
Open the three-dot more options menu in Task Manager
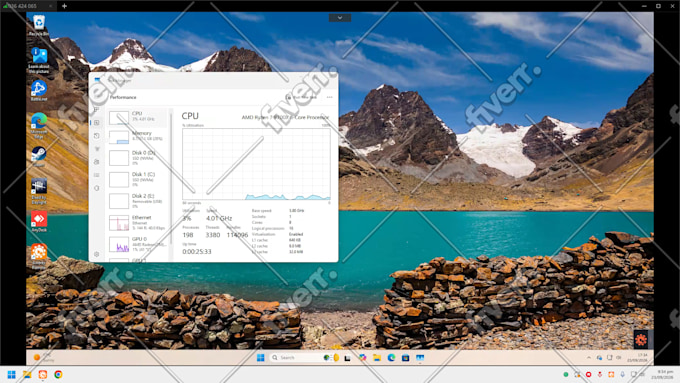click(x=330, y=98)
